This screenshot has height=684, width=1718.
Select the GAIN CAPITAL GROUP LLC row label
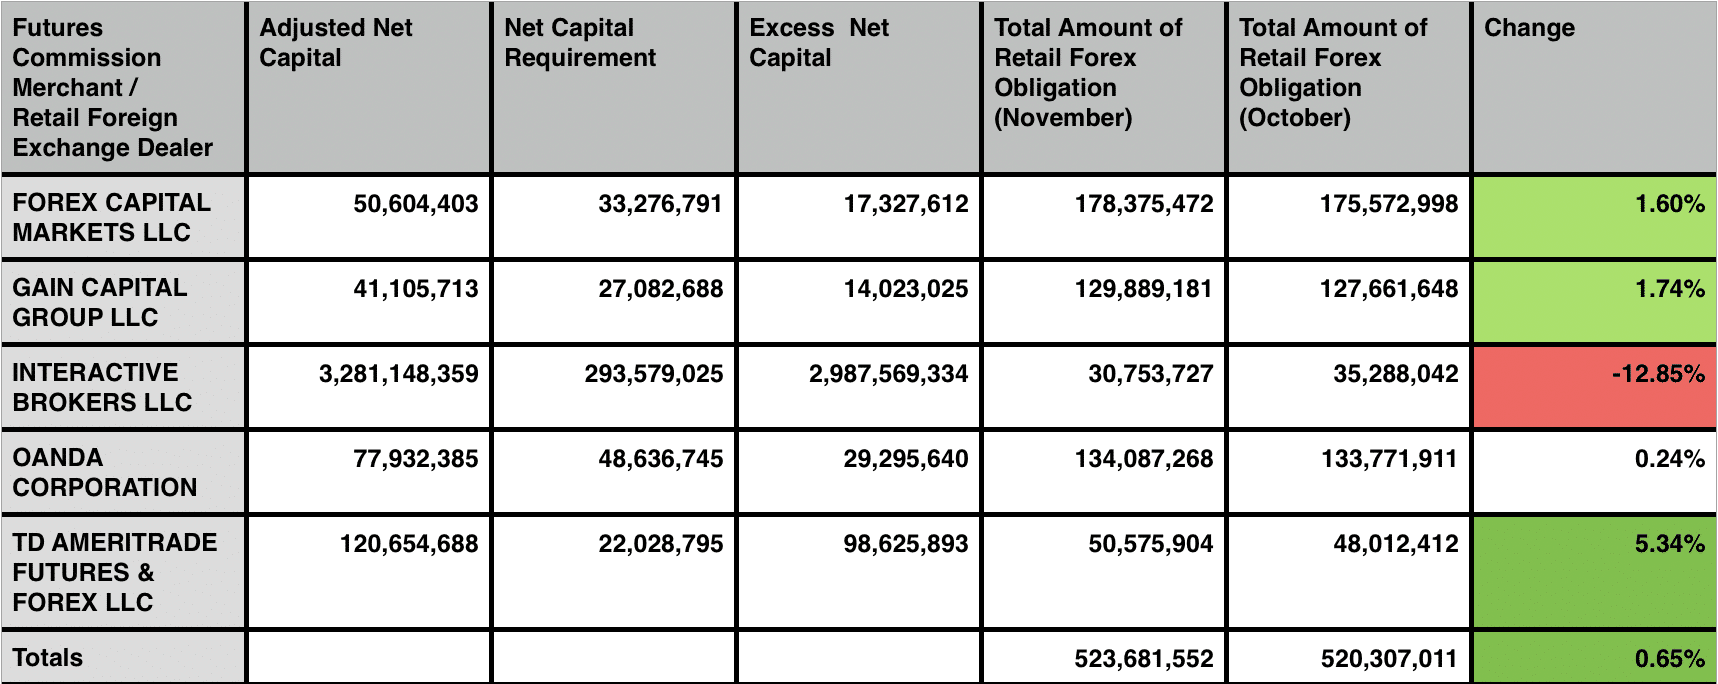[99, 302]
